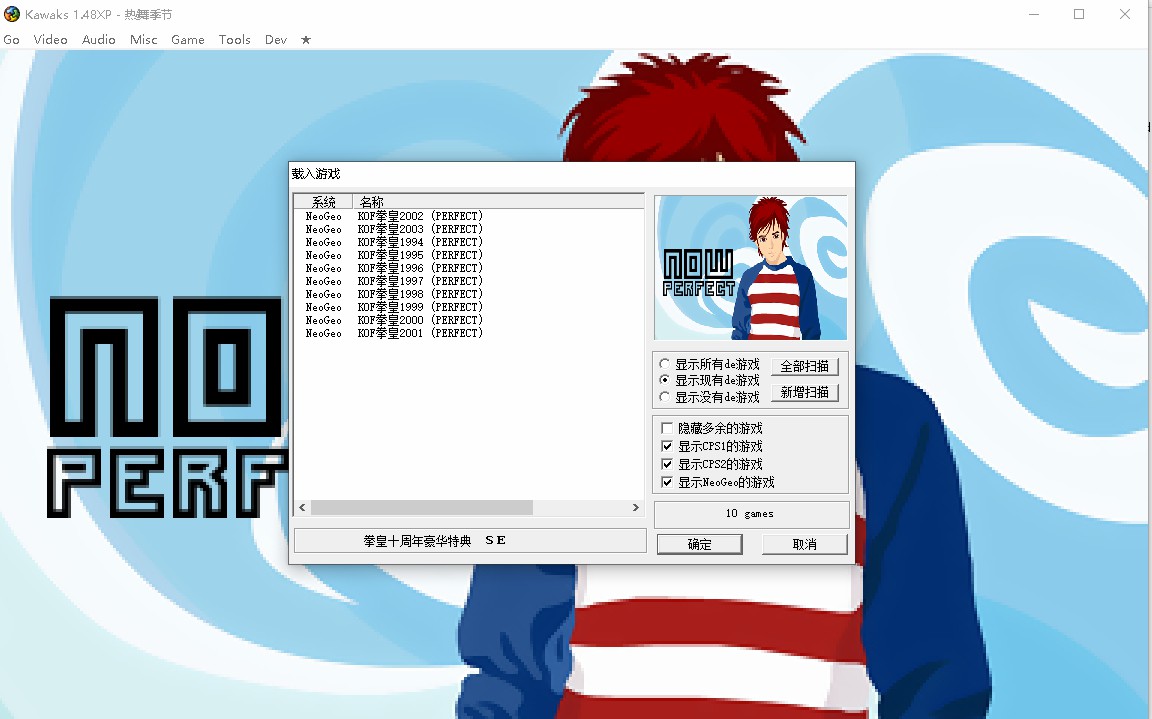Select KOF拳皇2003 (PERFECT) in list
This screenshot has height=719, width=1152.
click(x=420, y=229)
